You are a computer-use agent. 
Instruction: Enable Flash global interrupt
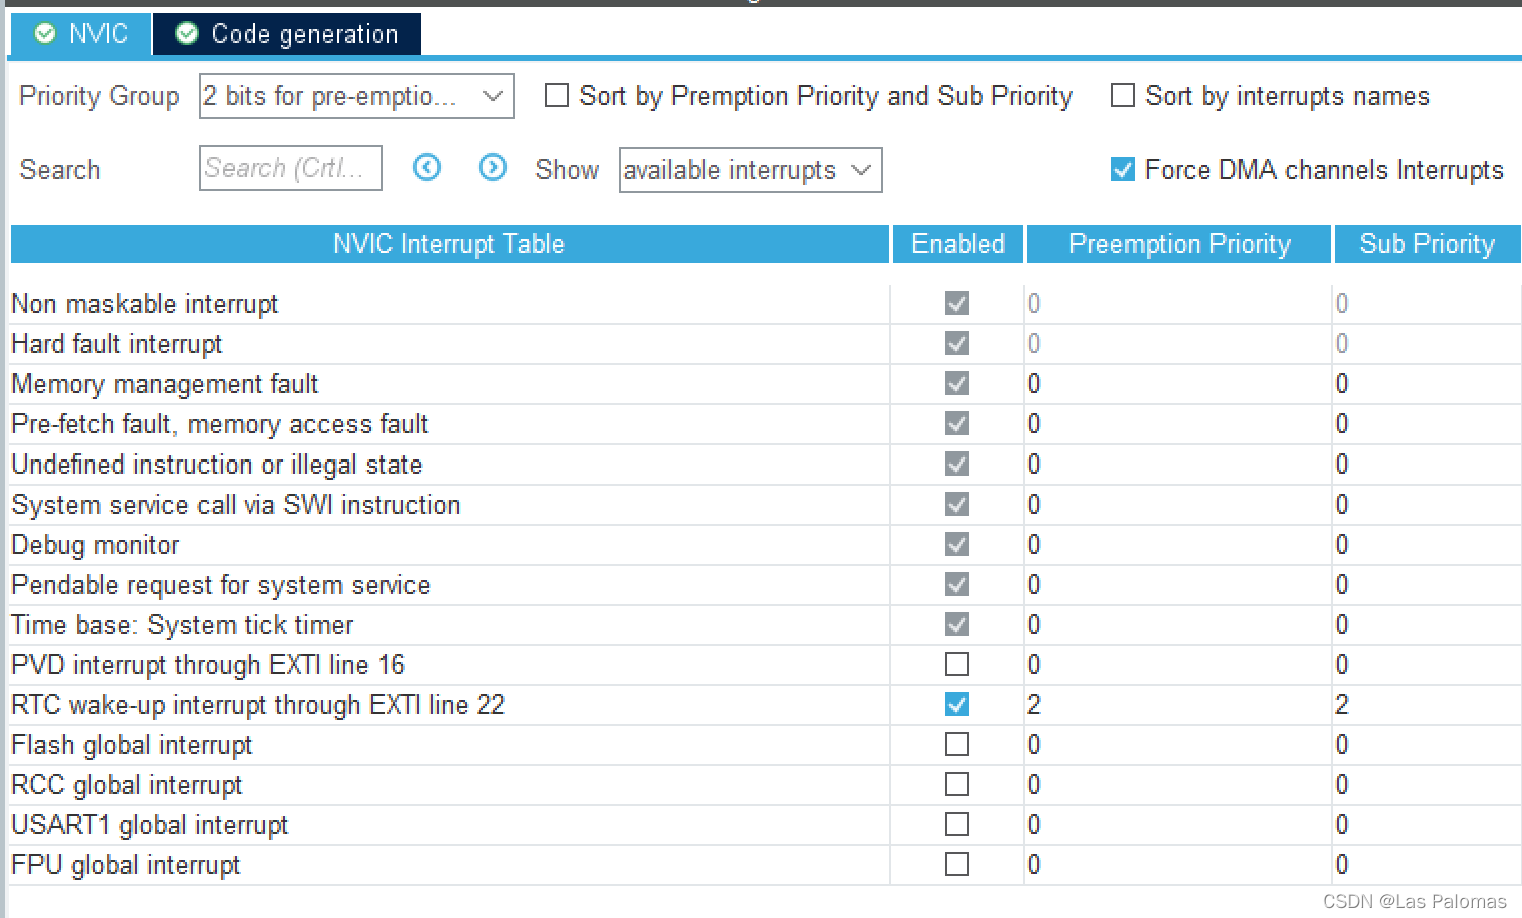point(957,744)
